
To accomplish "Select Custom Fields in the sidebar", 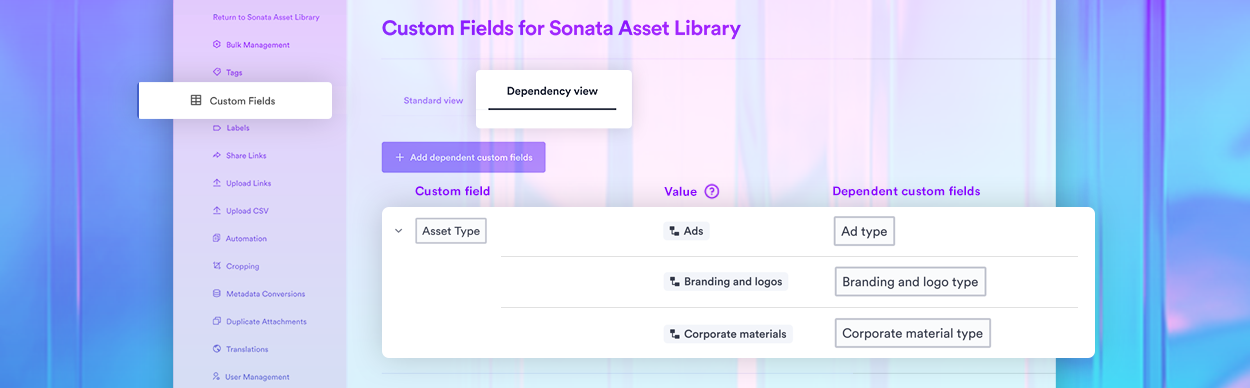I will [235, 101].
